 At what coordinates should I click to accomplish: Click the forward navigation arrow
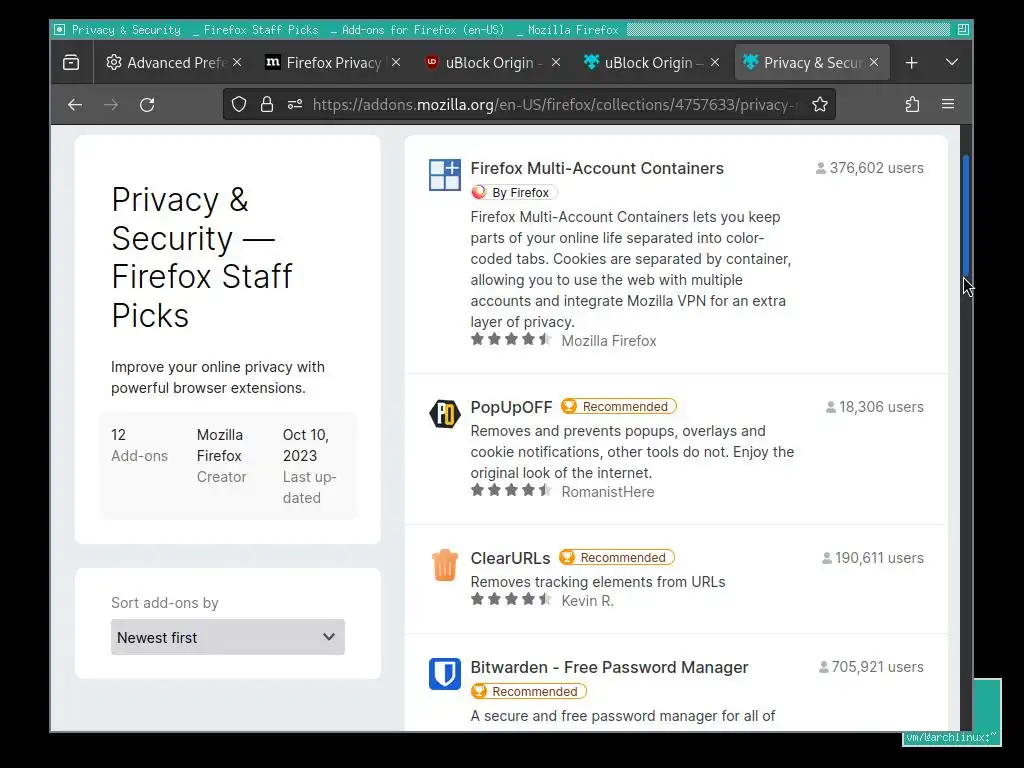111,104
